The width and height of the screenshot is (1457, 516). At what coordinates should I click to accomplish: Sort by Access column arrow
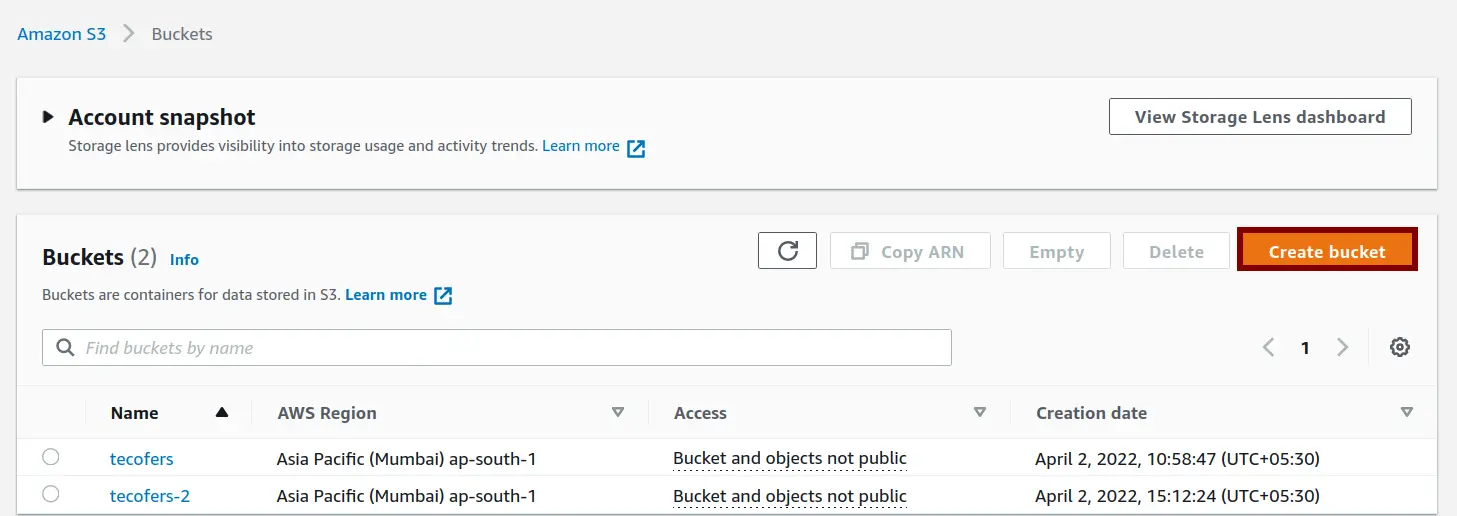[980, 412]
